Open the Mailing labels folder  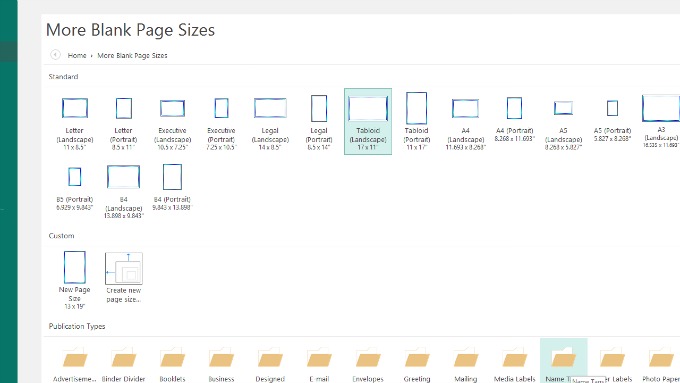click(466, 363)
